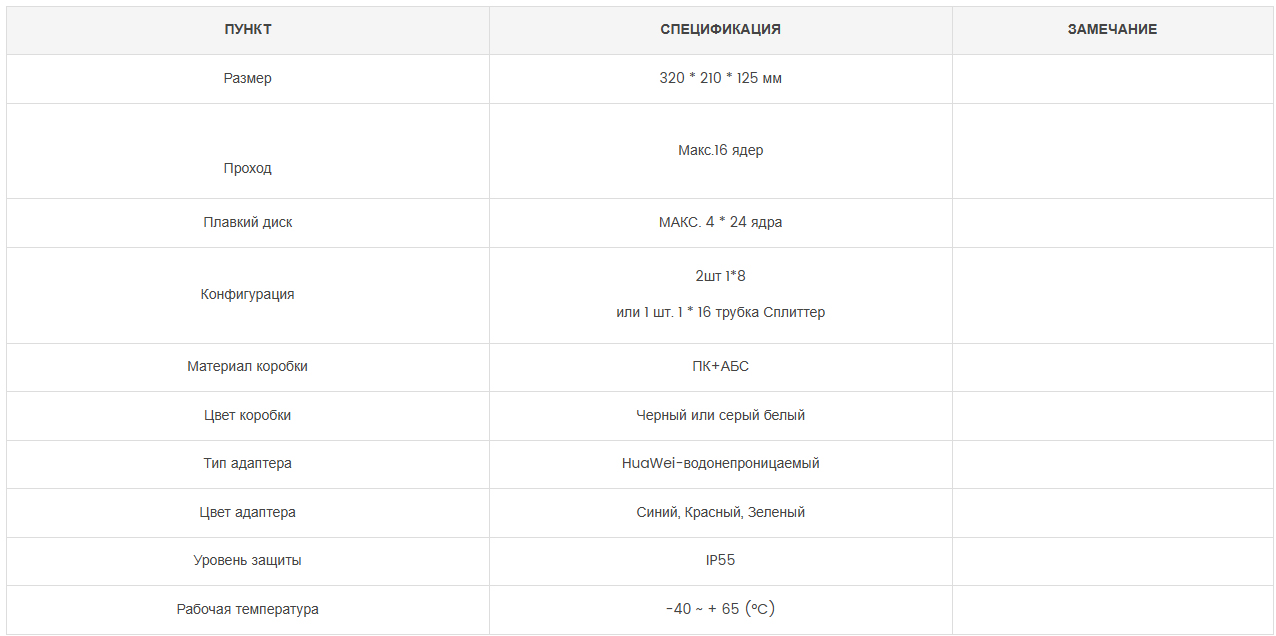Click the -40 ~ + 65 temperature value
Image resolution: width=1276 pixels, height=636 pixels.
pos(720,609)
